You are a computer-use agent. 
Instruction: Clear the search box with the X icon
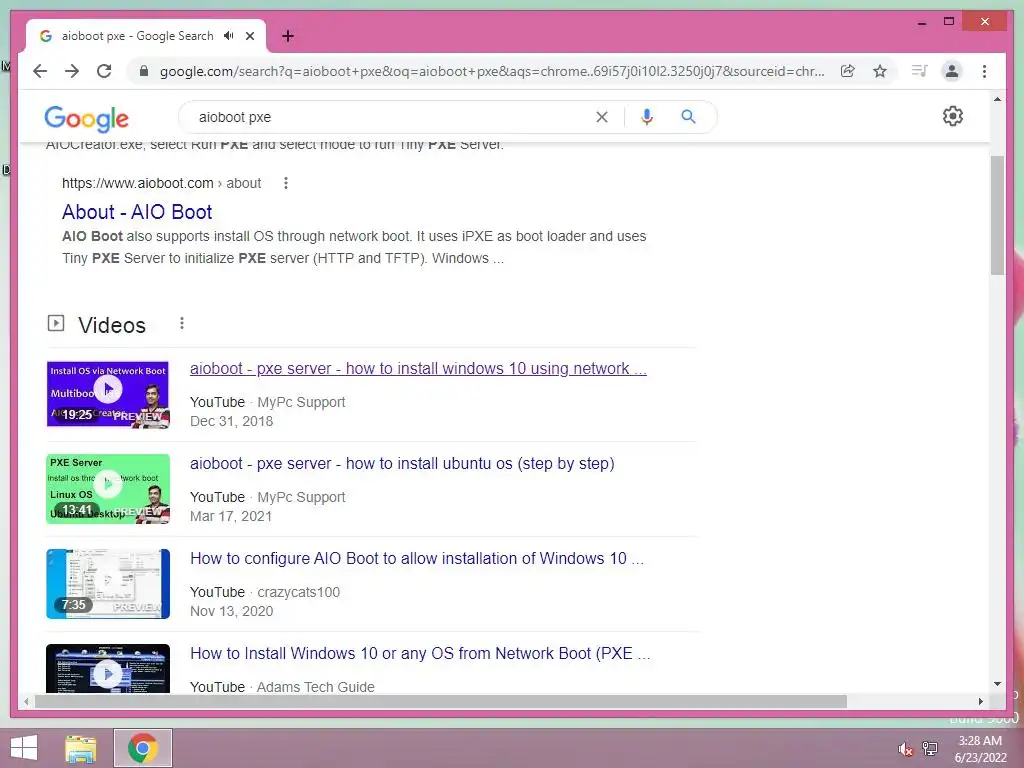coord(601,117)
